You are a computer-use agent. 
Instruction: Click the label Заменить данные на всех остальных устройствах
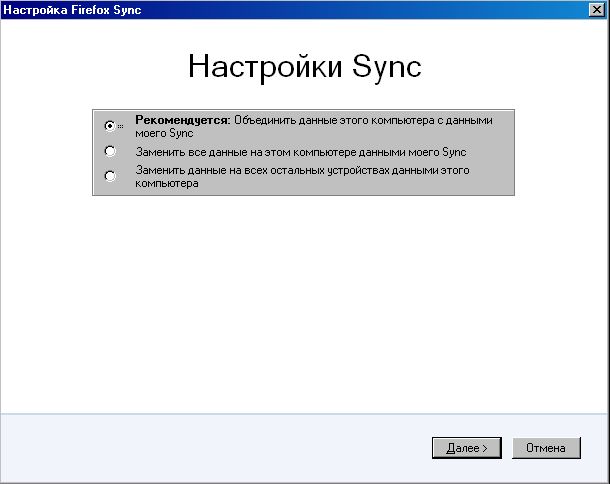(302, 177)
